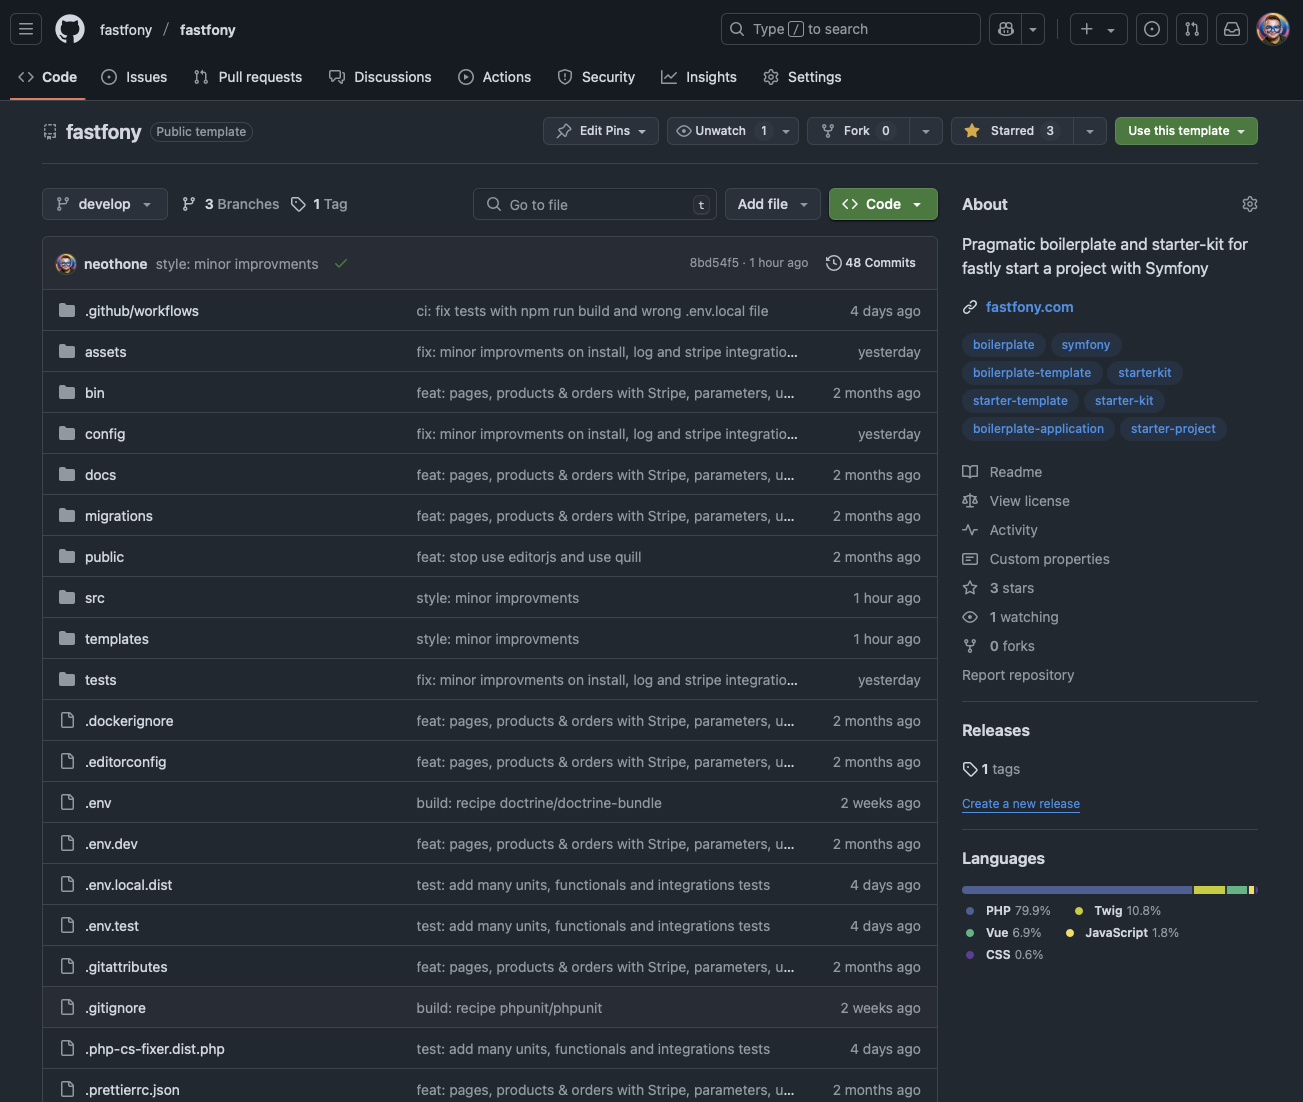Click Report repository
This screenshot has width=1303, height=1102.
pos(1018,675)
